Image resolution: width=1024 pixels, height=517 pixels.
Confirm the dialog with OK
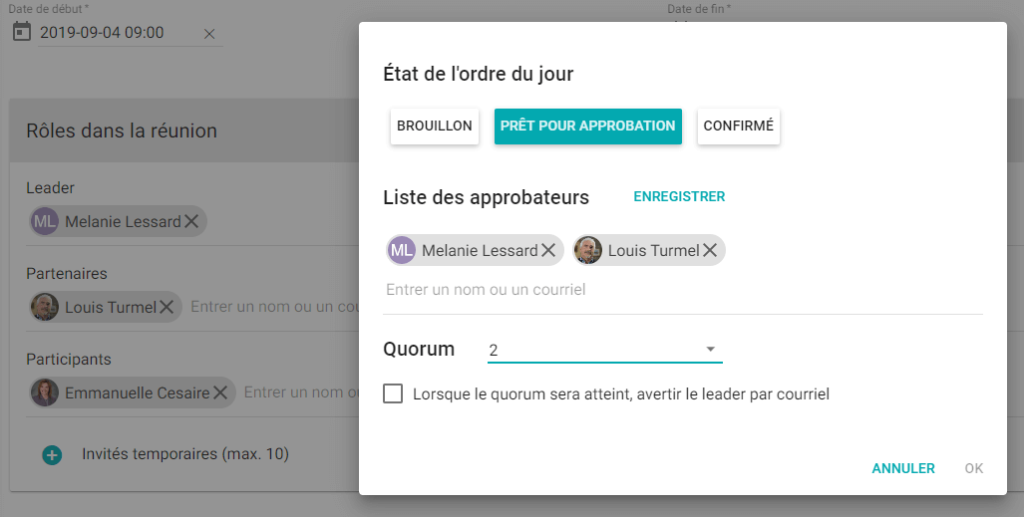click(x=974, y=468)
